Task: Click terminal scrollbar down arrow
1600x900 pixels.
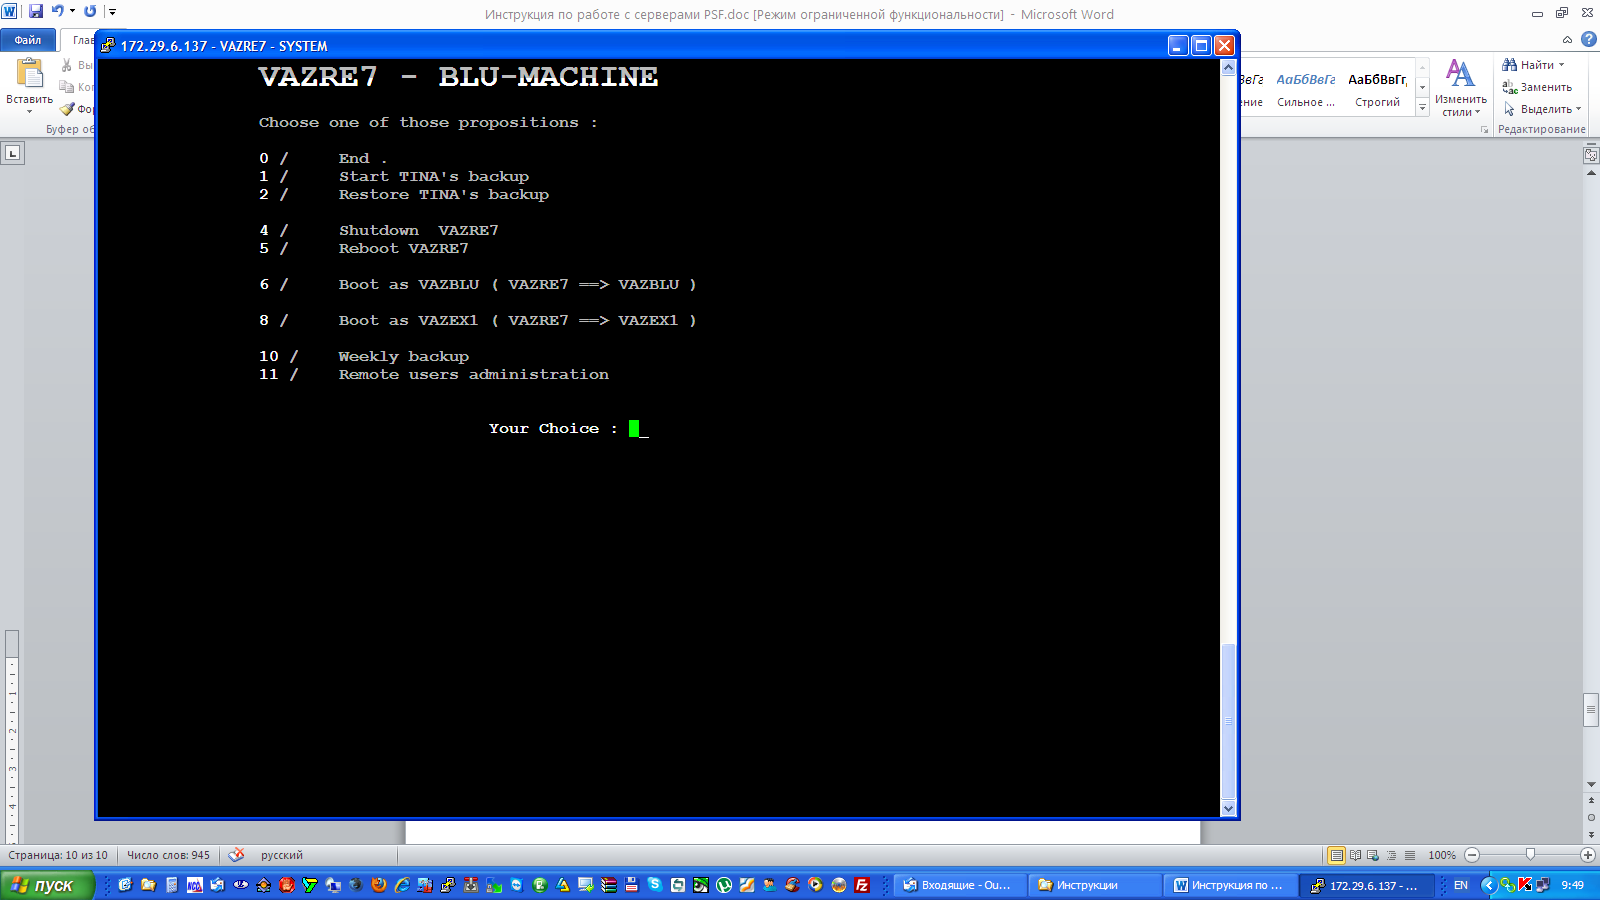Action: point(1229,808)
